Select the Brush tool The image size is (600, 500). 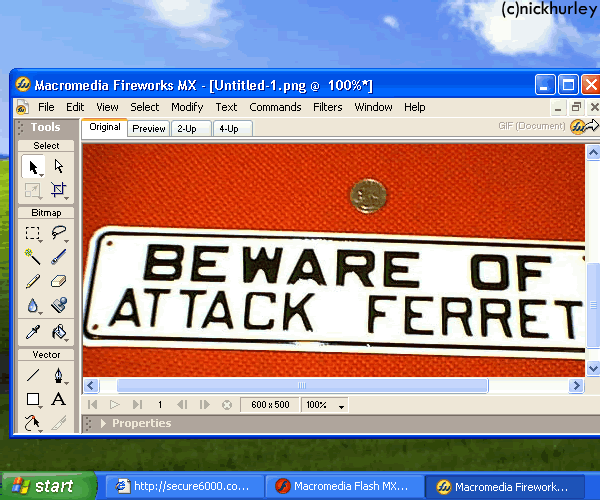[x=59, y=257]
